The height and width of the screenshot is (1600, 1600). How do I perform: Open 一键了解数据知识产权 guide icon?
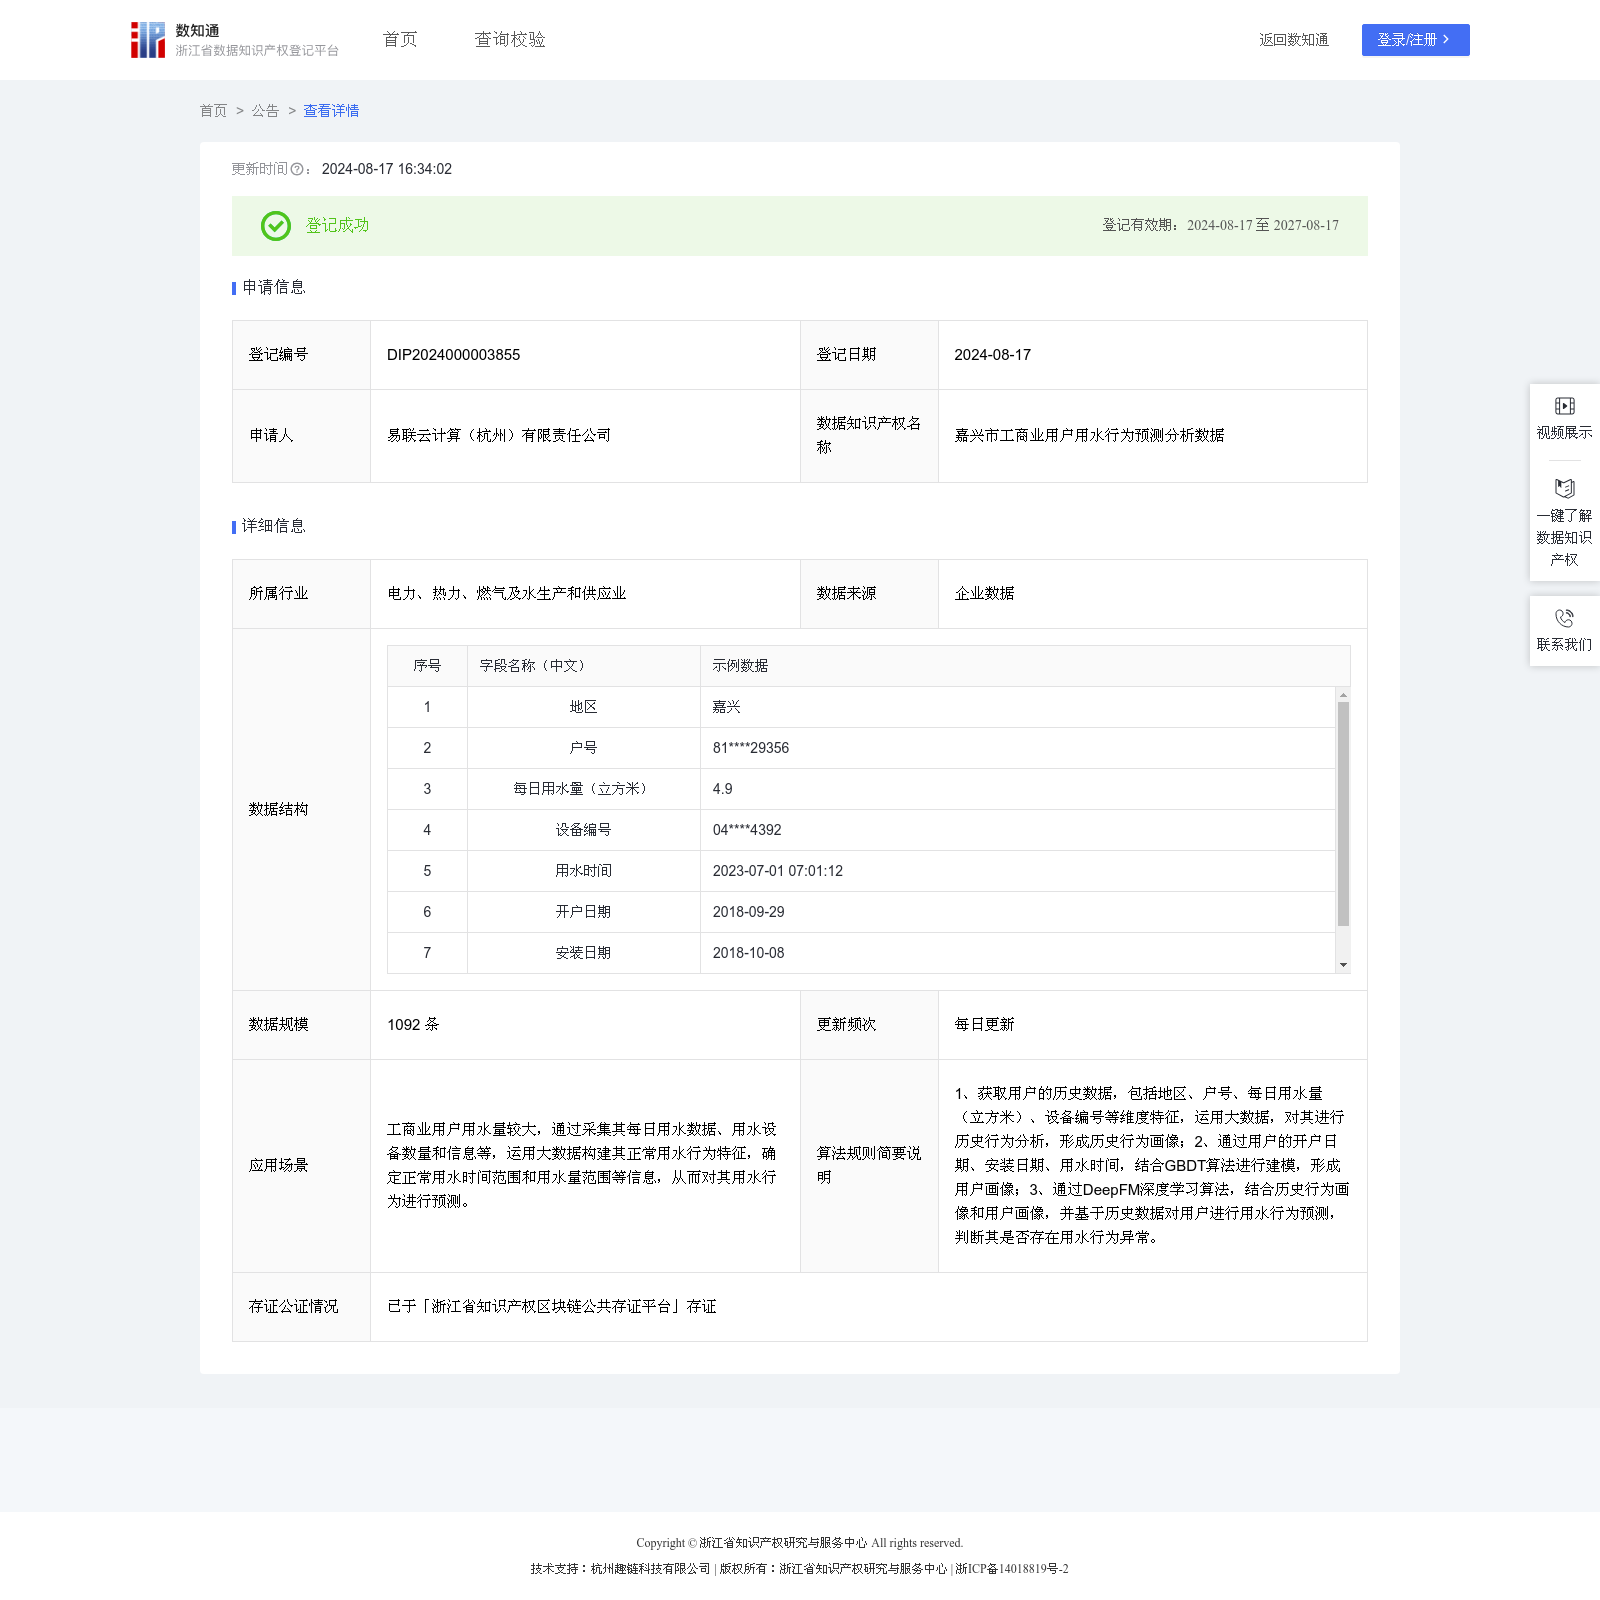1564,489
